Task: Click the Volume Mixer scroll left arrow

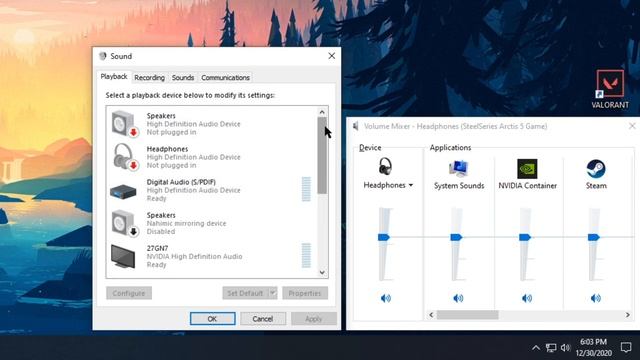Action: pos(431,315)
